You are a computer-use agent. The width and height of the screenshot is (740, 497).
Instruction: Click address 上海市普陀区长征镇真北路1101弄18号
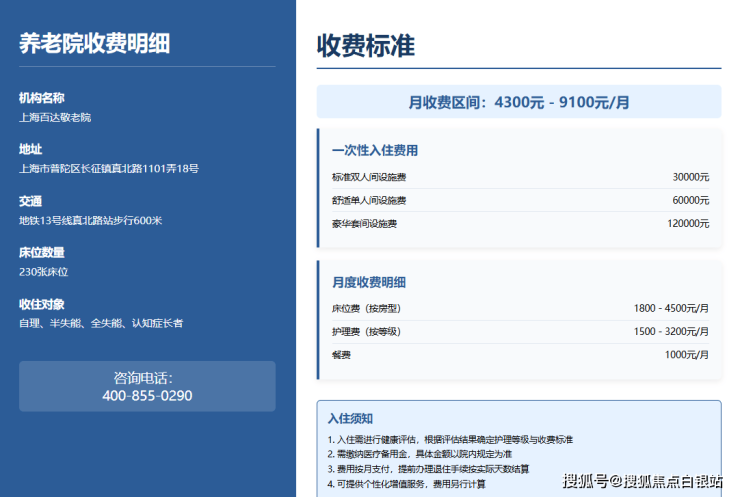pos(109,169)
